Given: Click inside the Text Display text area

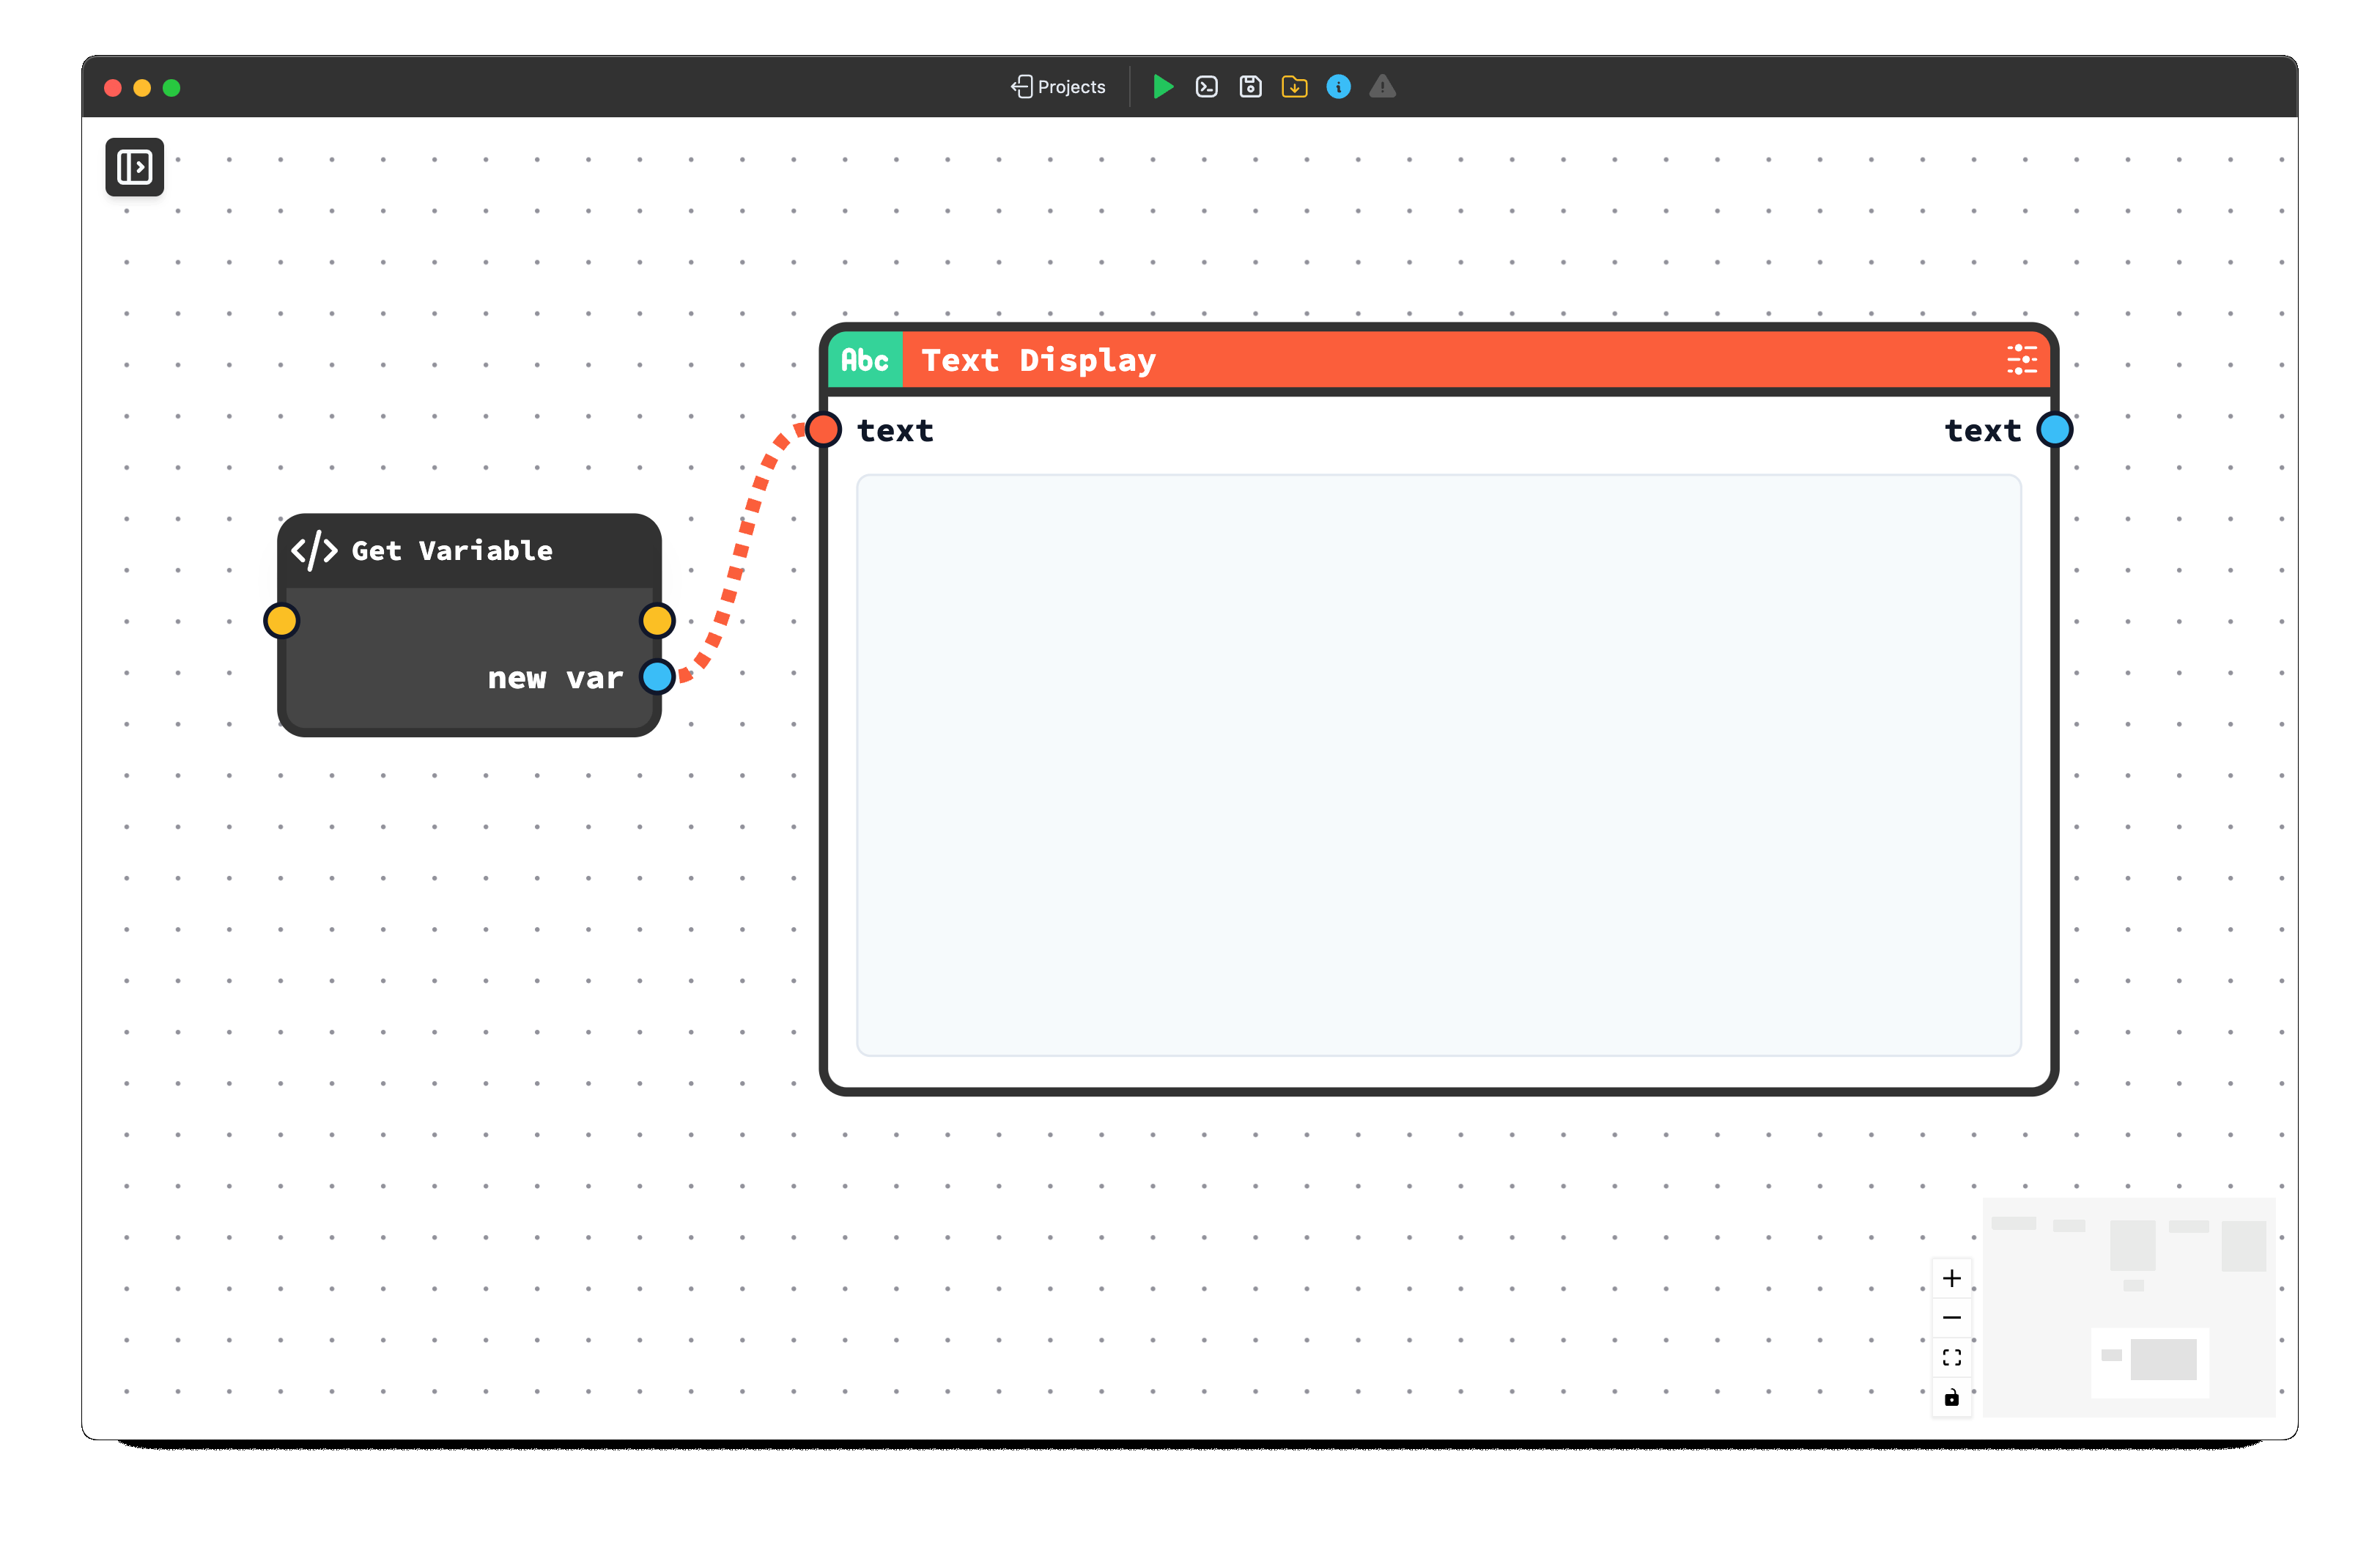Looking at the screenshot, I should 1438,765.
